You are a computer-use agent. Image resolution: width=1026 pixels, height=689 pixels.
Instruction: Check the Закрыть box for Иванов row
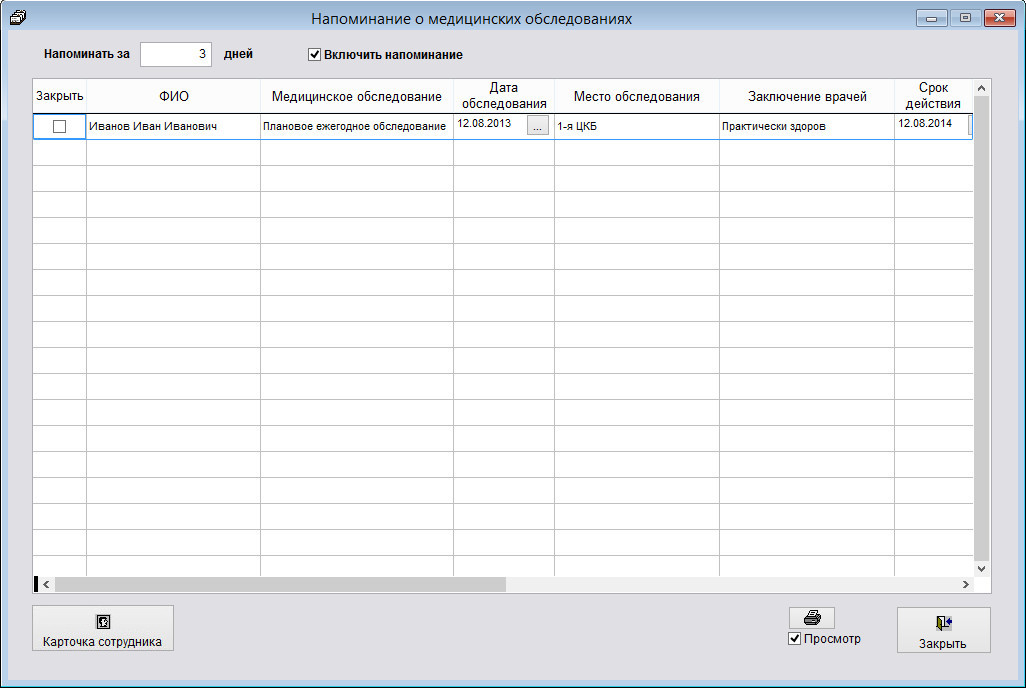(x=60, y=127)
